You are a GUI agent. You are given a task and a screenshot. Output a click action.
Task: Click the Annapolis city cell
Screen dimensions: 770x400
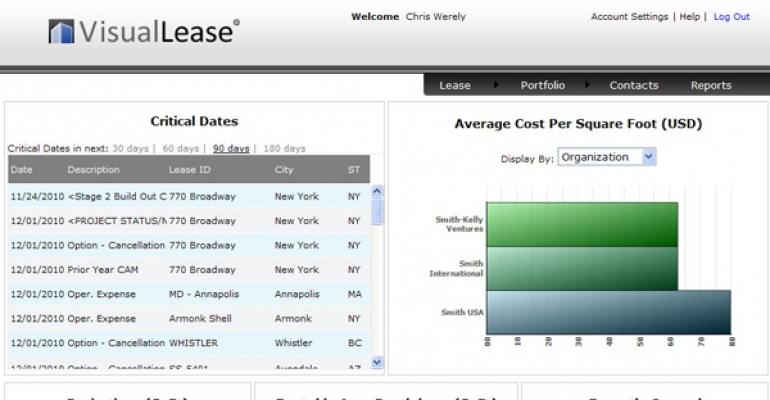click(x=297, y=294)
